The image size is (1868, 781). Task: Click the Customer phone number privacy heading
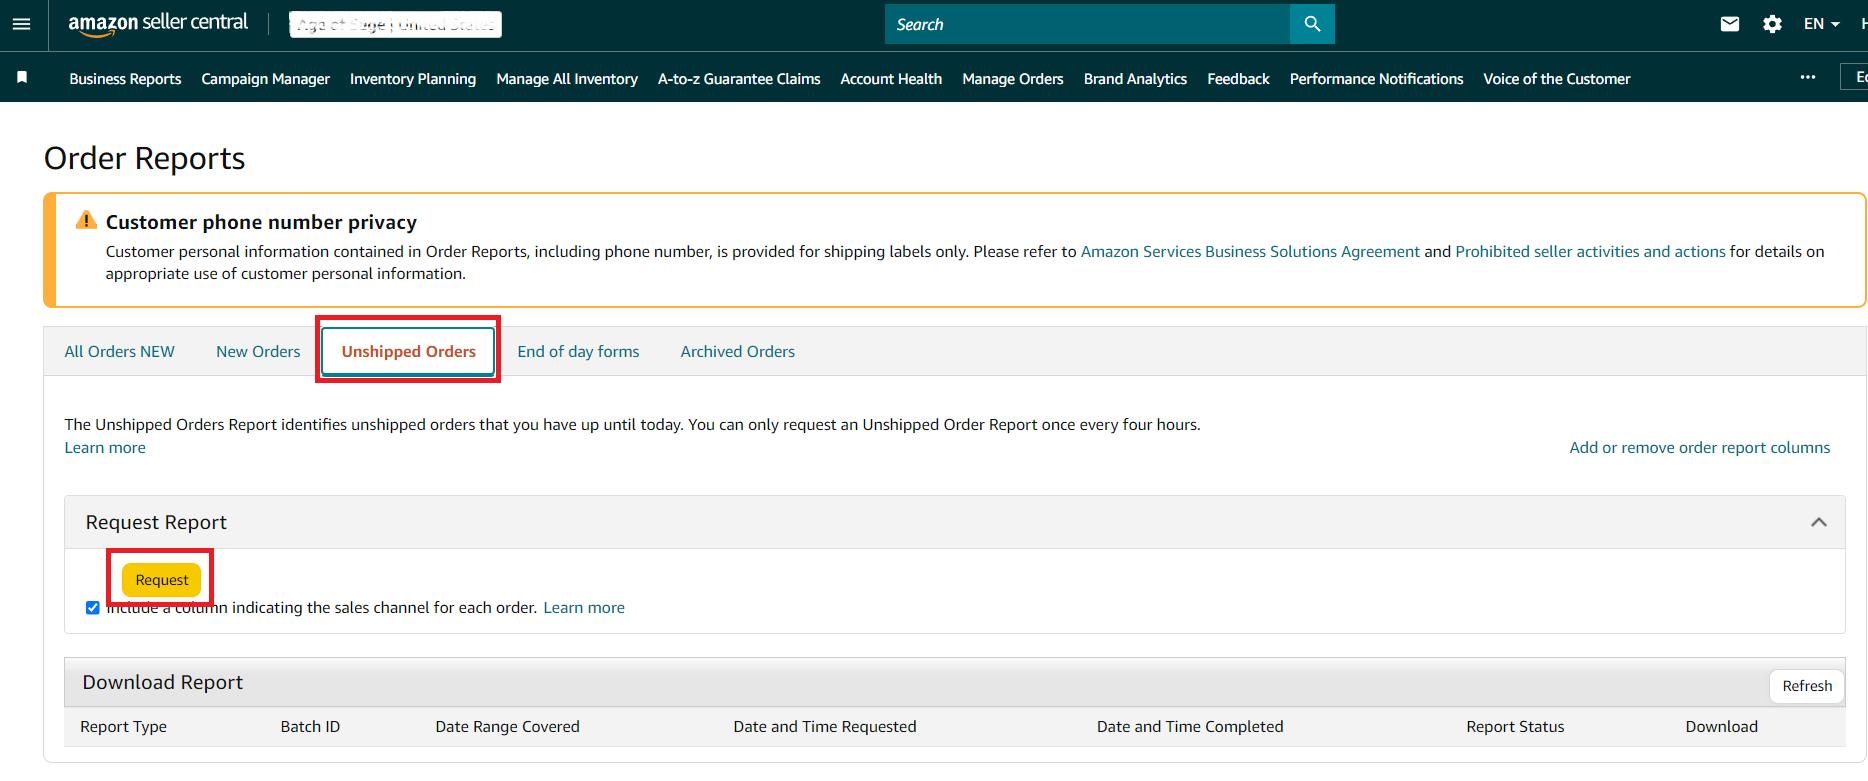coord(261,222)
